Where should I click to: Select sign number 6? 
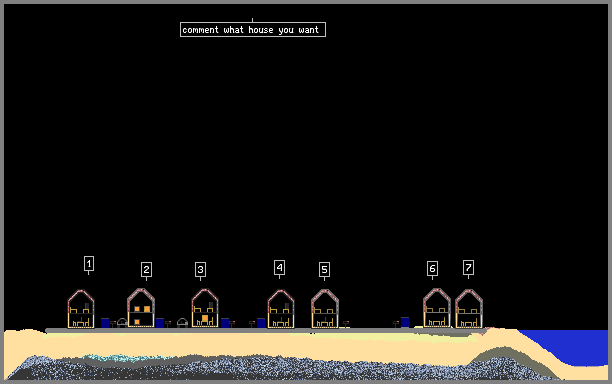click(432, 268)
